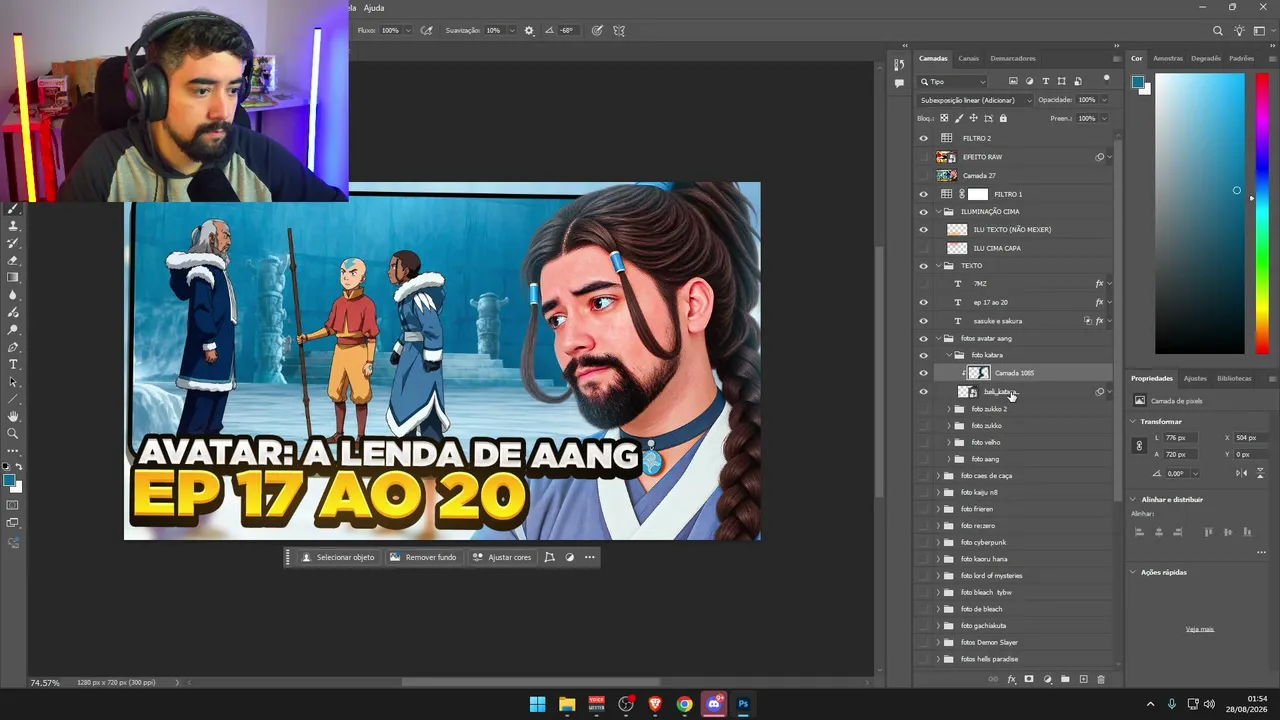Lock image pixels brush icon
The image size is (1280, 720).
click(959, 118)
